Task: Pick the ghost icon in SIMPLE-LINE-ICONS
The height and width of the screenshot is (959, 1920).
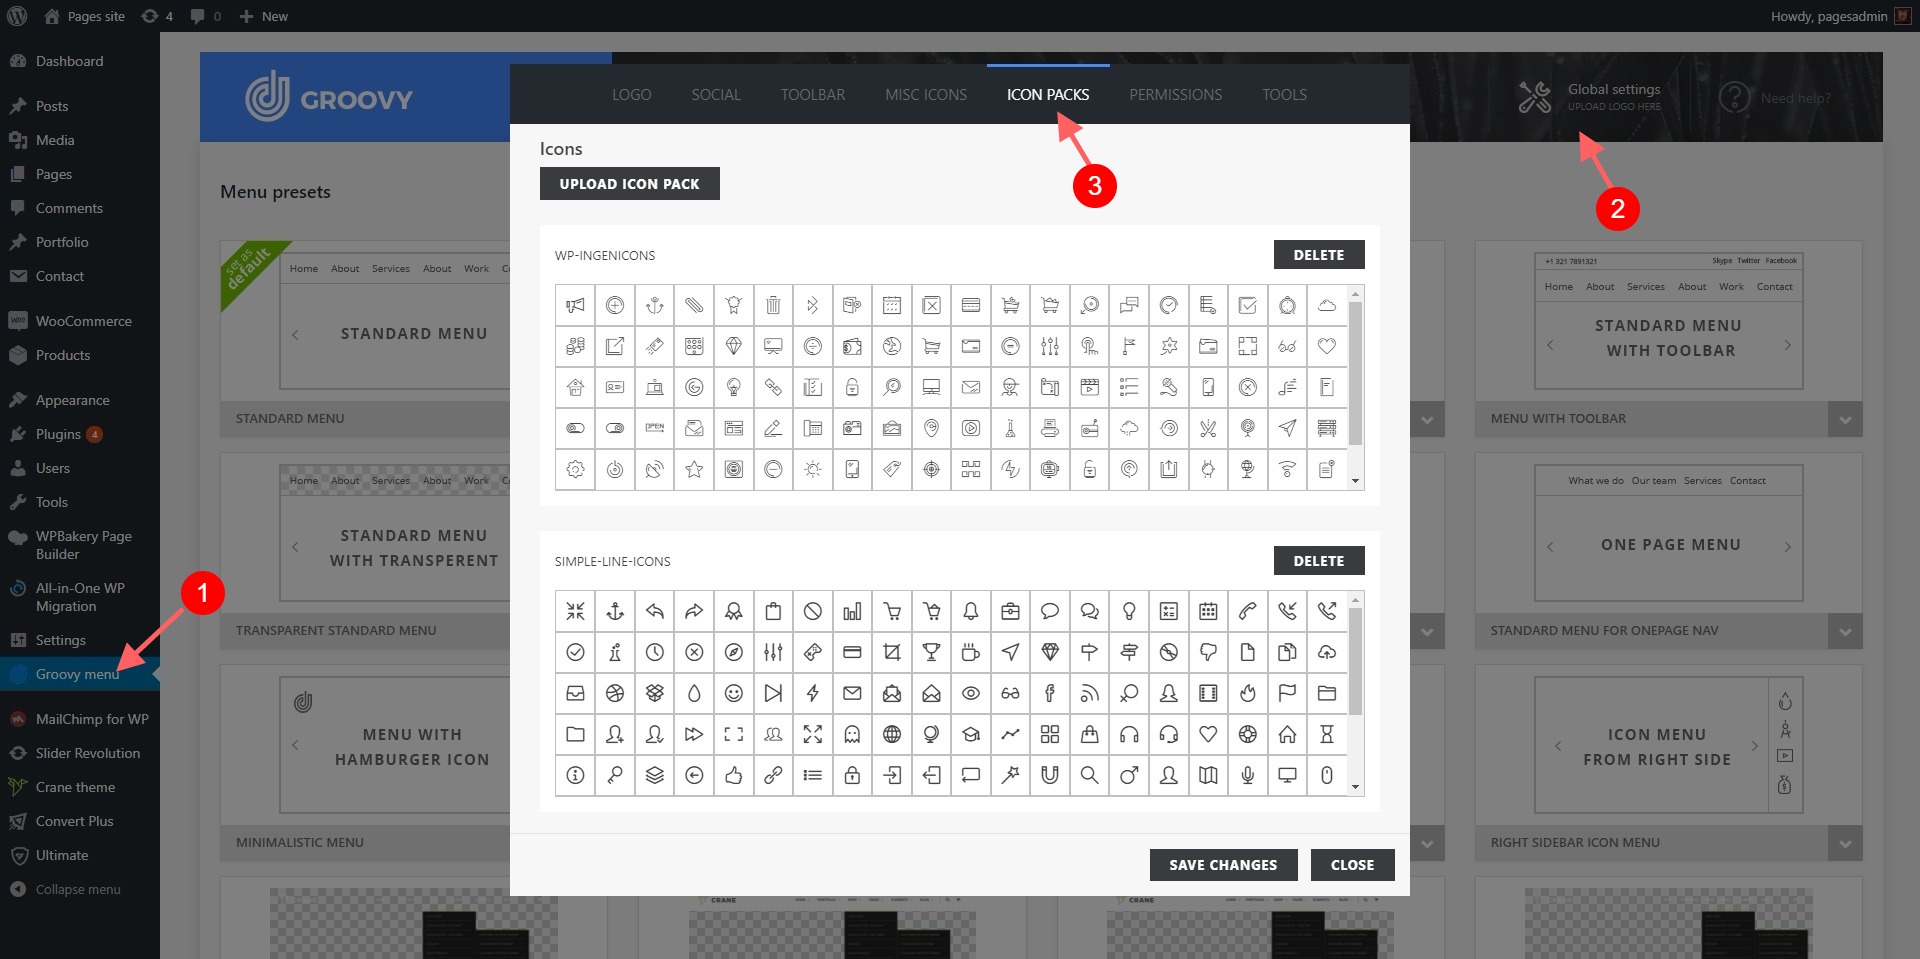Action: click(x=852, y=734)
